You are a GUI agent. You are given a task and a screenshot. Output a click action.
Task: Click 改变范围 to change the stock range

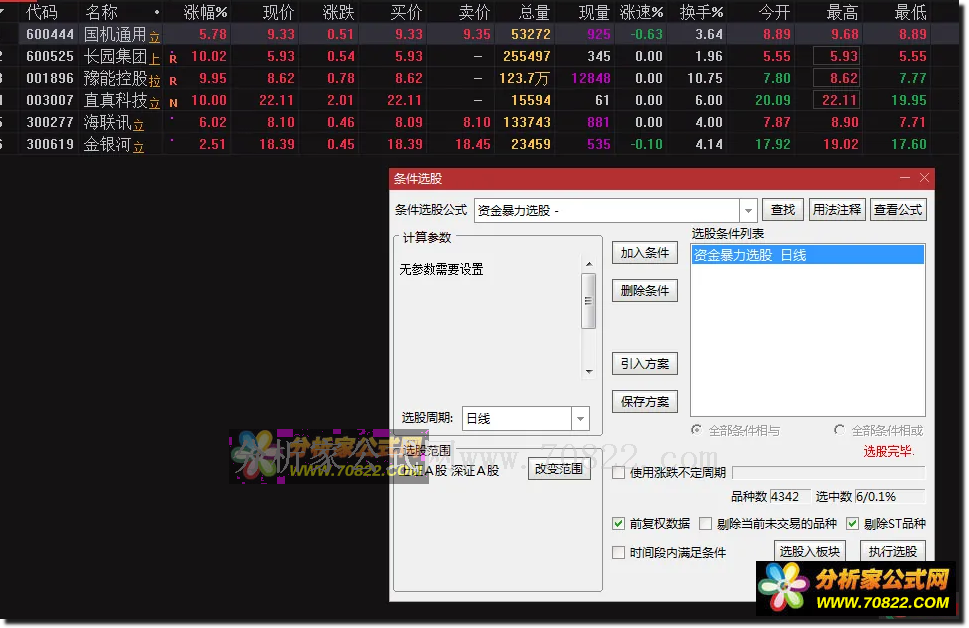559,469
